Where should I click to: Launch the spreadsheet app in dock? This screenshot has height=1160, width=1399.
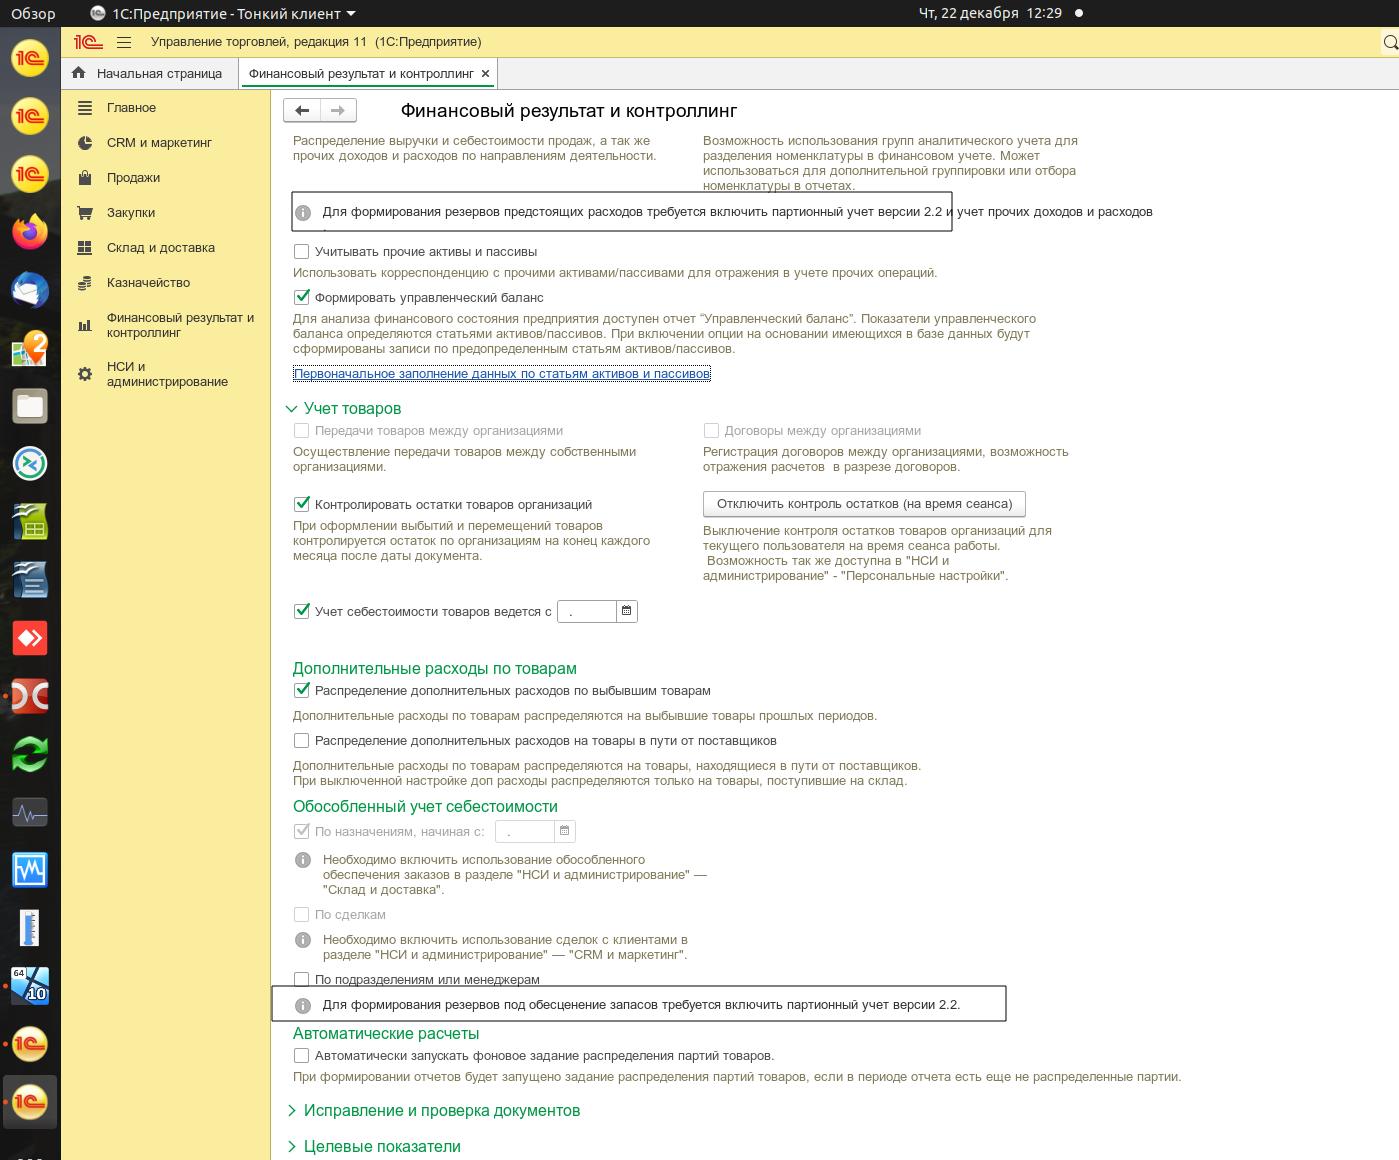(30, 522)
